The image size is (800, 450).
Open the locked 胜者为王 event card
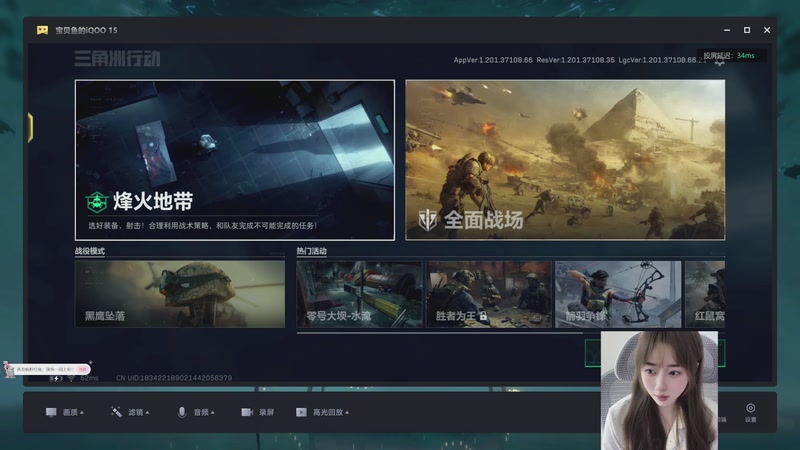[x=489, y=294]
